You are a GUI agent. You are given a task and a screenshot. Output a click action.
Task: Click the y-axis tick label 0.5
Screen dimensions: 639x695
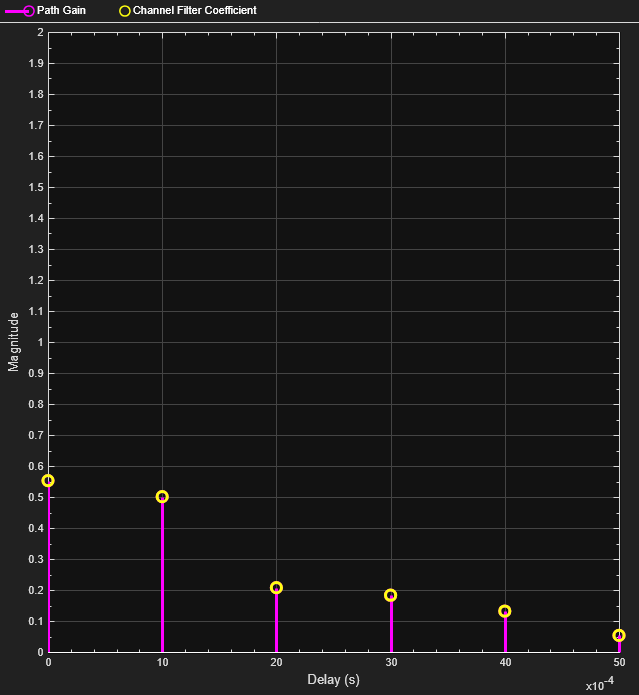(x=36, y=497)
